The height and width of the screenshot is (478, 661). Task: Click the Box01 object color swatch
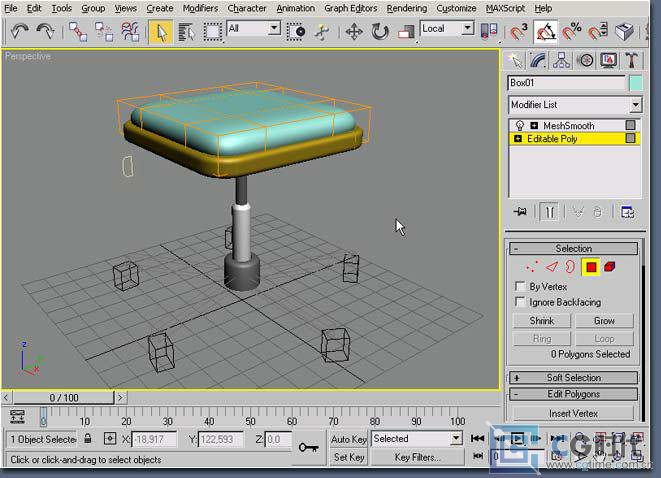636,83
